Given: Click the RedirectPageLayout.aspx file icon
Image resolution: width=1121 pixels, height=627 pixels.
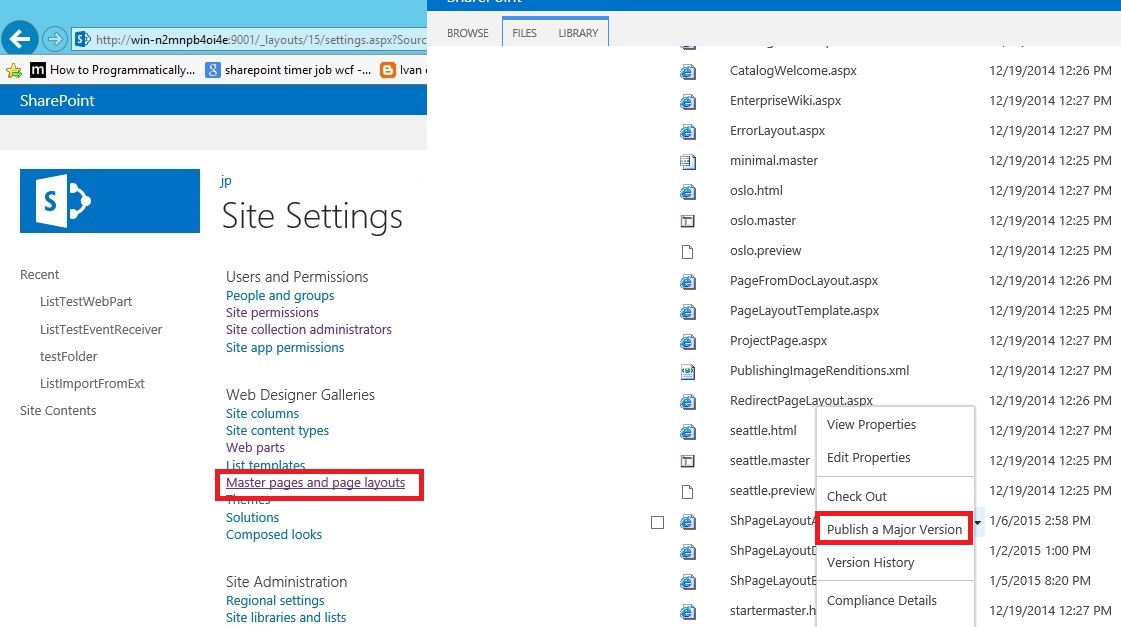Looking at the screenshot, I should tap(688, 402).
